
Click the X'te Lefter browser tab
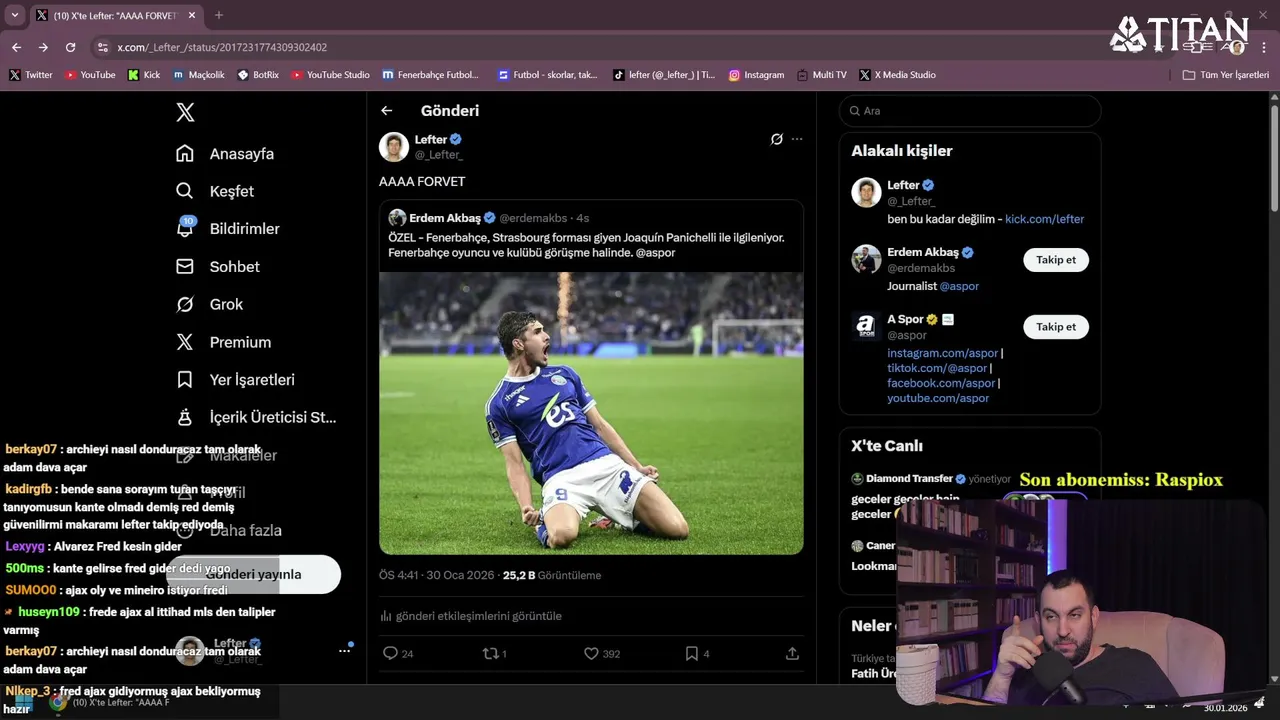tap(115, 15)
